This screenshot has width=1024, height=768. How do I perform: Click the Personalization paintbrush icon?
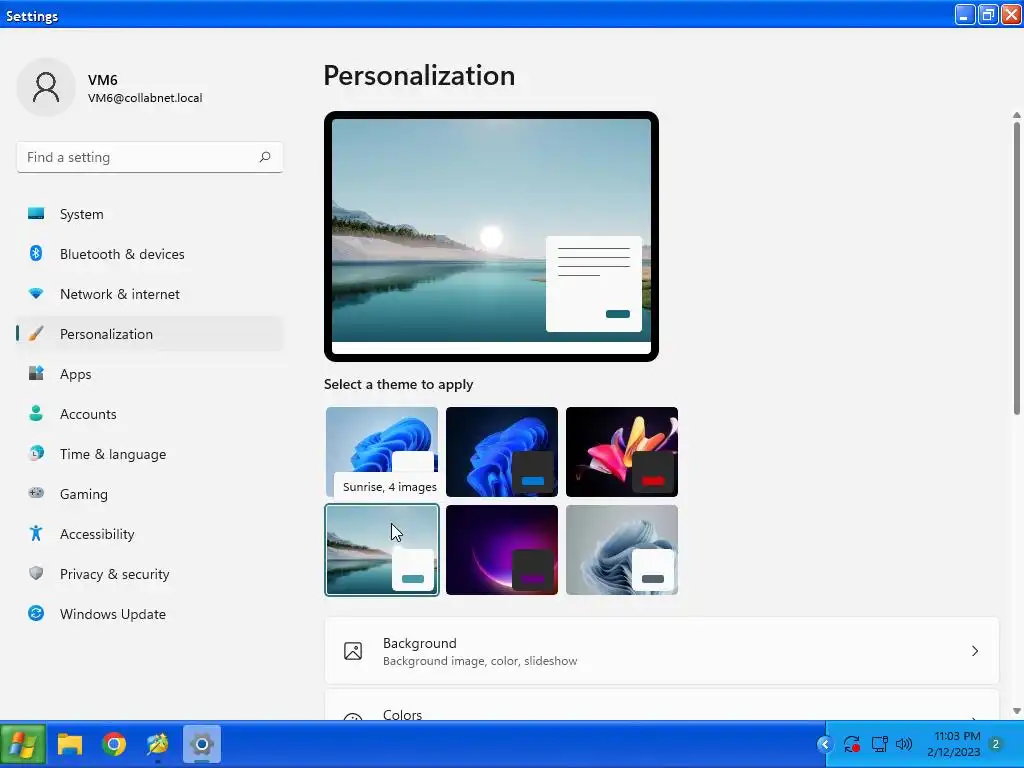pos(36,334)
